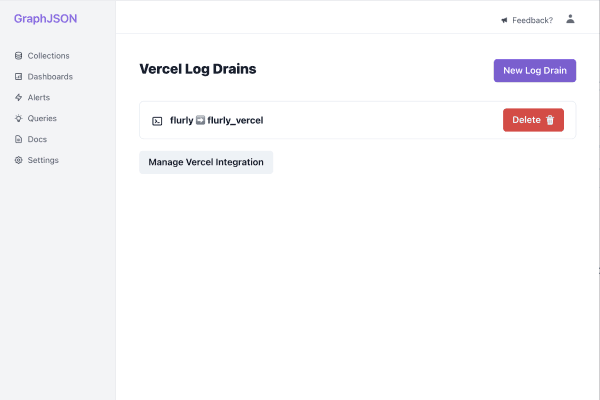Click the arrow icon between flurly names
This screenshot has width=600, height=400.
tap(200, 120)
